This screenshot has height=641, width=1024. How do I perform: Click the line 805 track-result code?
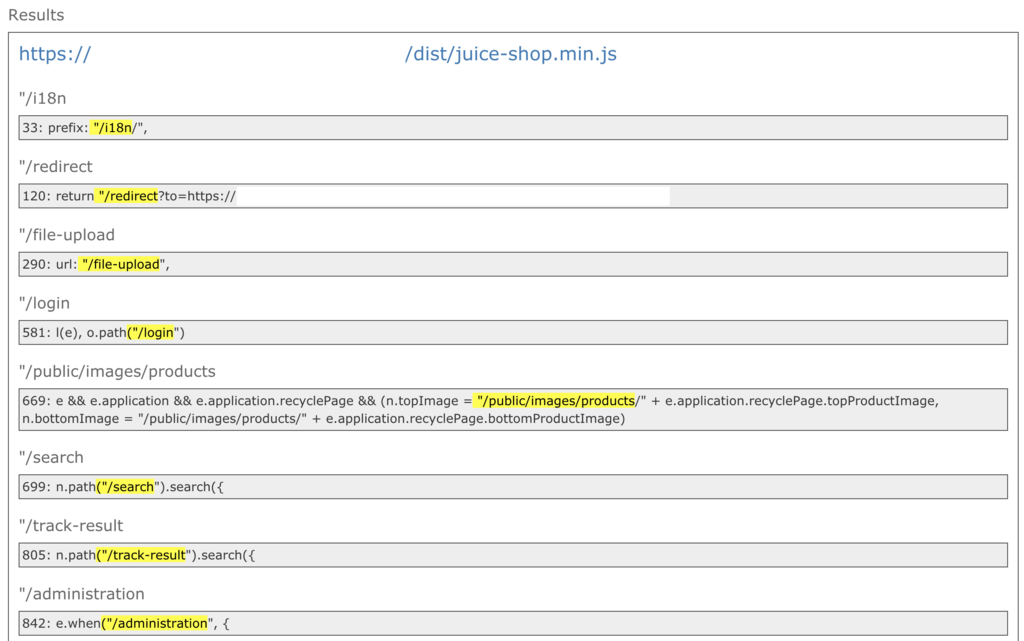coord(513,555)
